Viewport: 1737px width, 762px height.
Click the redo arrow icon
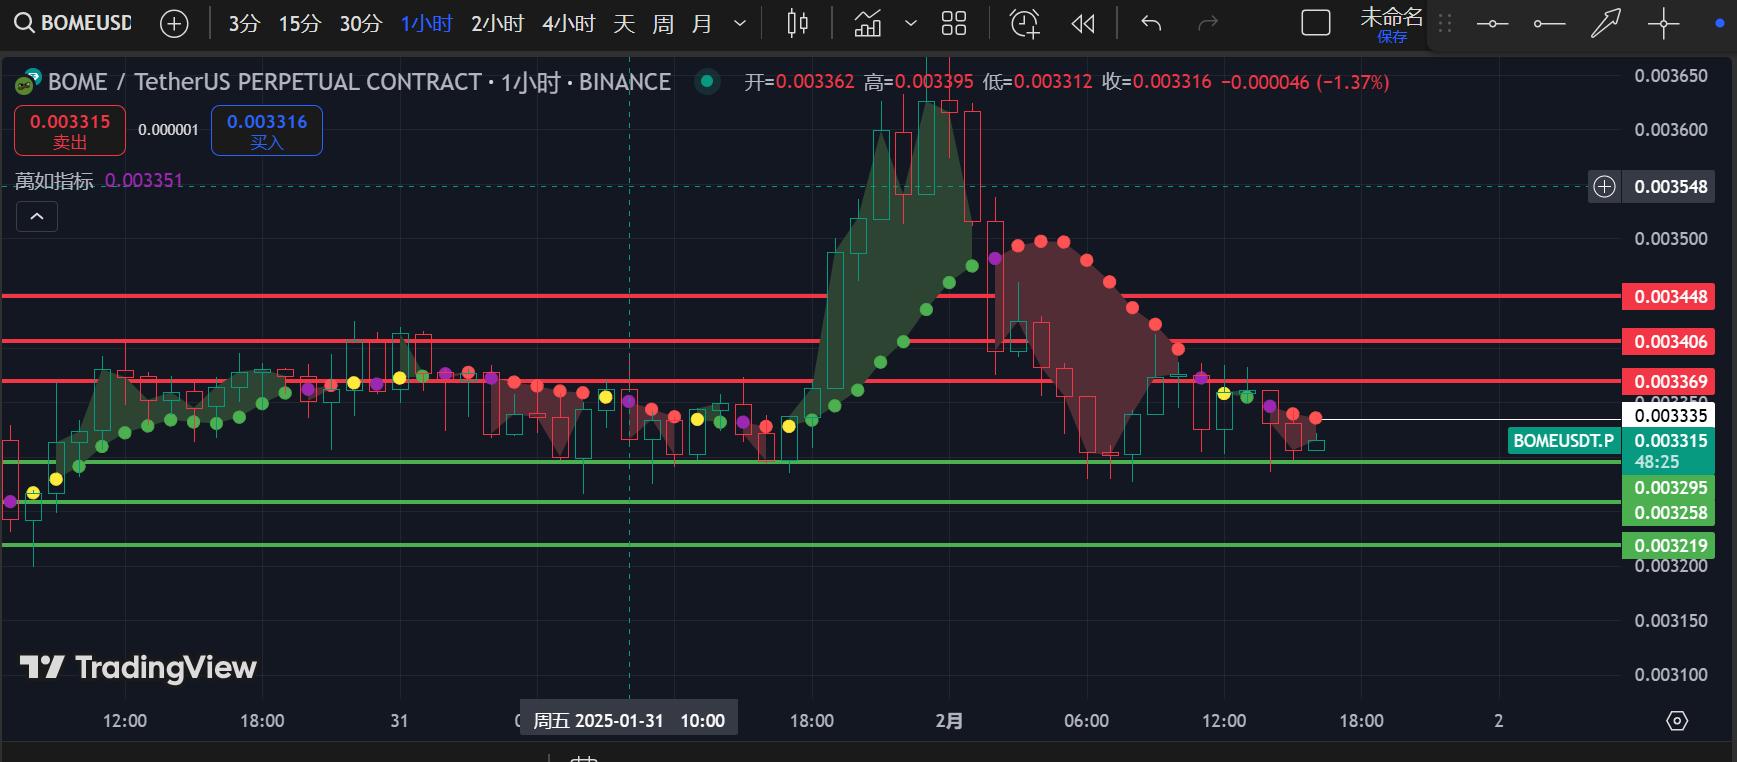pos(1208,23)
